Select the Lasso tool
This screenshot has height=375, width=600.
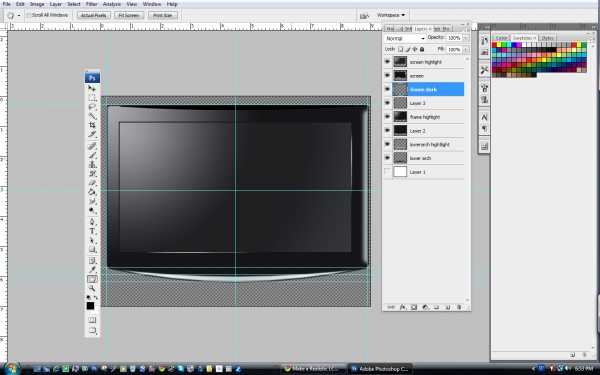tap(92, 107)
